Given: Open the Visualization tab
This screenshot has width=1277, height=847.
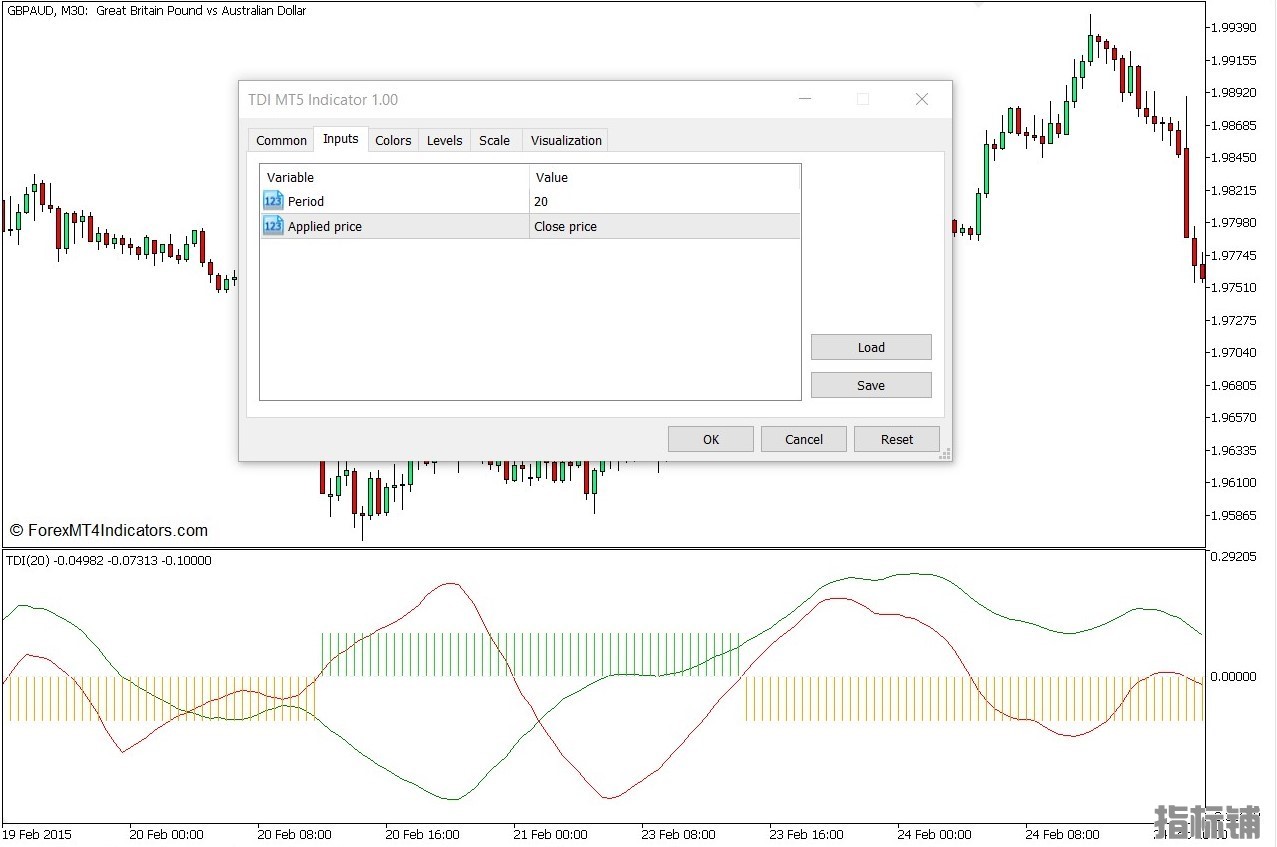Looking at the screenshot, I should (566, 140).
